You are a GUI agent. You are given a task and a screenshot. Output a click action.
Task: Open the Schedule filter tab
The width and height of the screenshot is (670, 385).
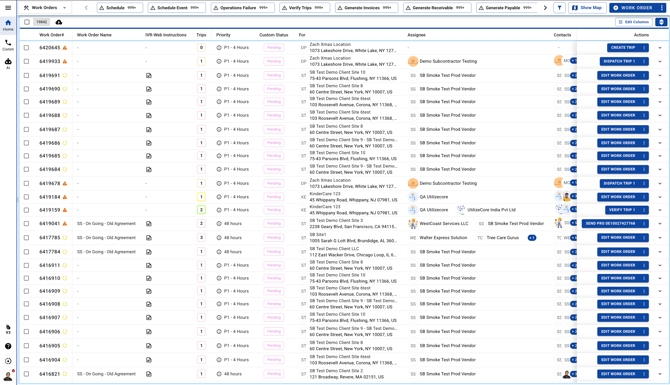(120, 8)
